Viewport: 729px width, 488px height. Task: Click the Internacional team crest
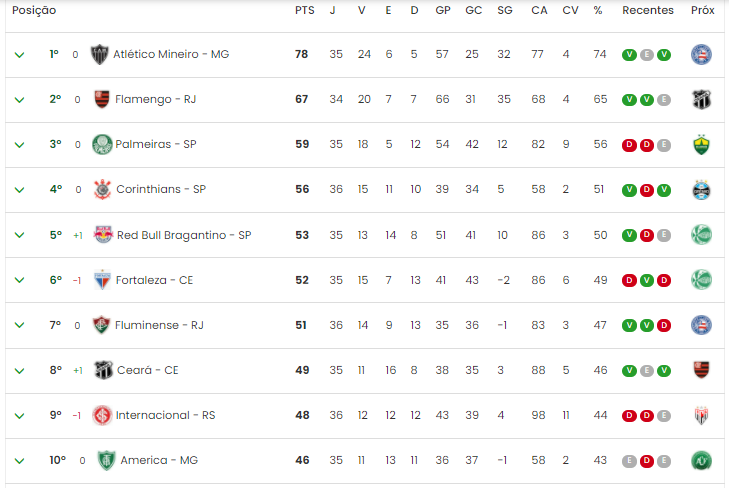[102, 415]
